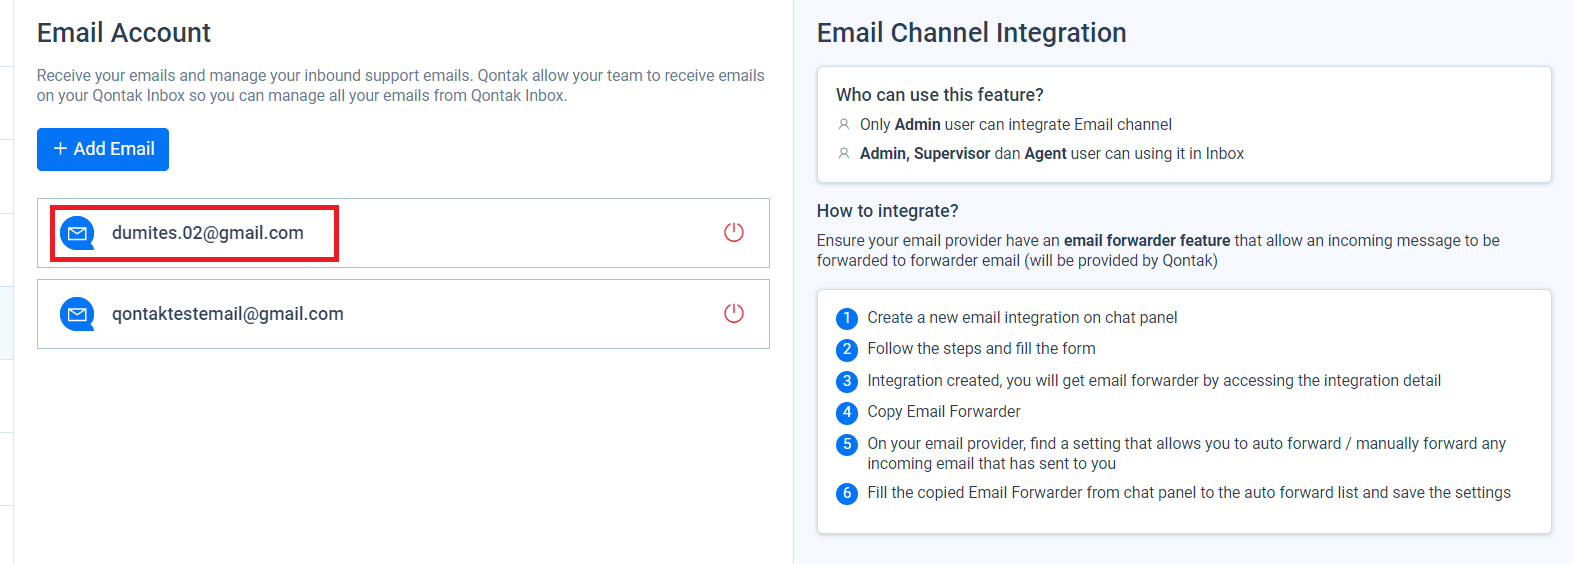Click the user icon beside 'Admin, Supervisor dan Agent'
The width and height of the screenshot is (1574, 564).
point(844,154)
